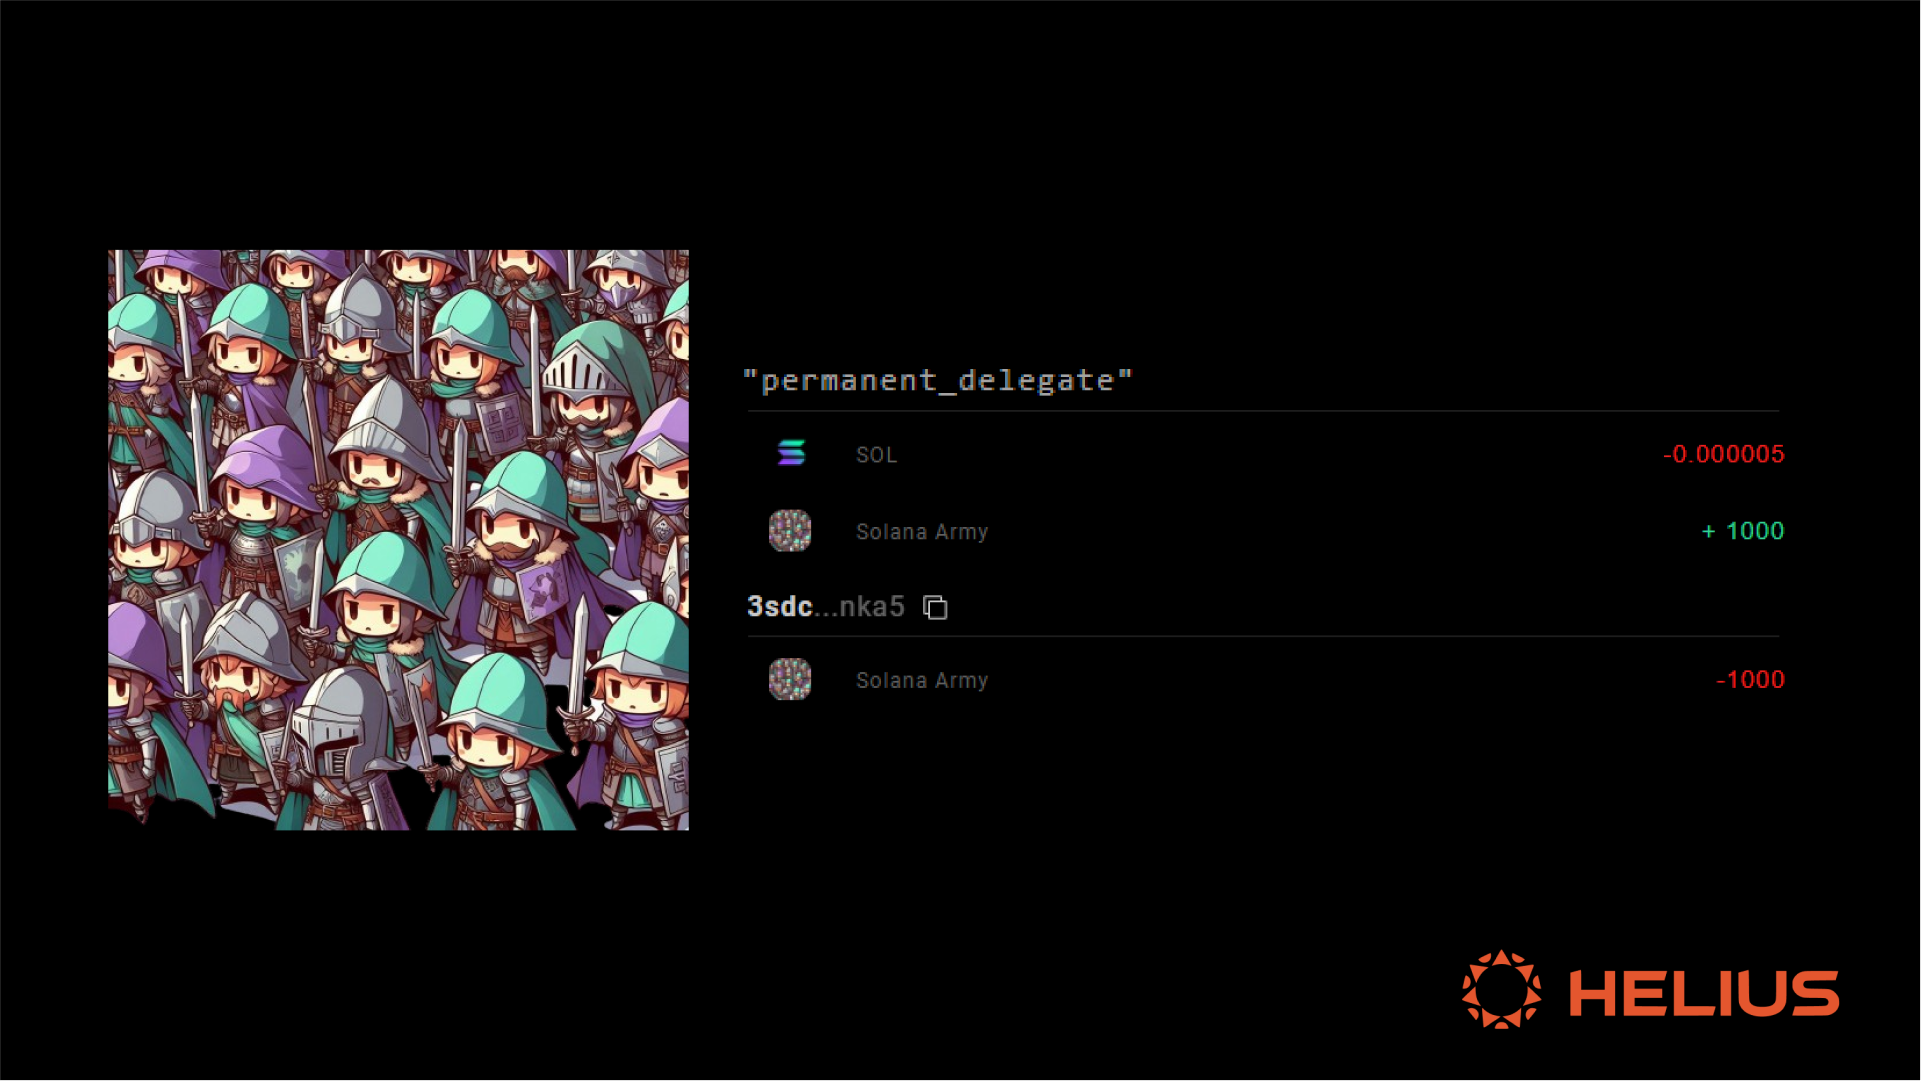The width and height of the screenshot is (1921, 1081).
Task: Click the copy address icon next to 3sdc...nka5
Action: coord(935,607)
